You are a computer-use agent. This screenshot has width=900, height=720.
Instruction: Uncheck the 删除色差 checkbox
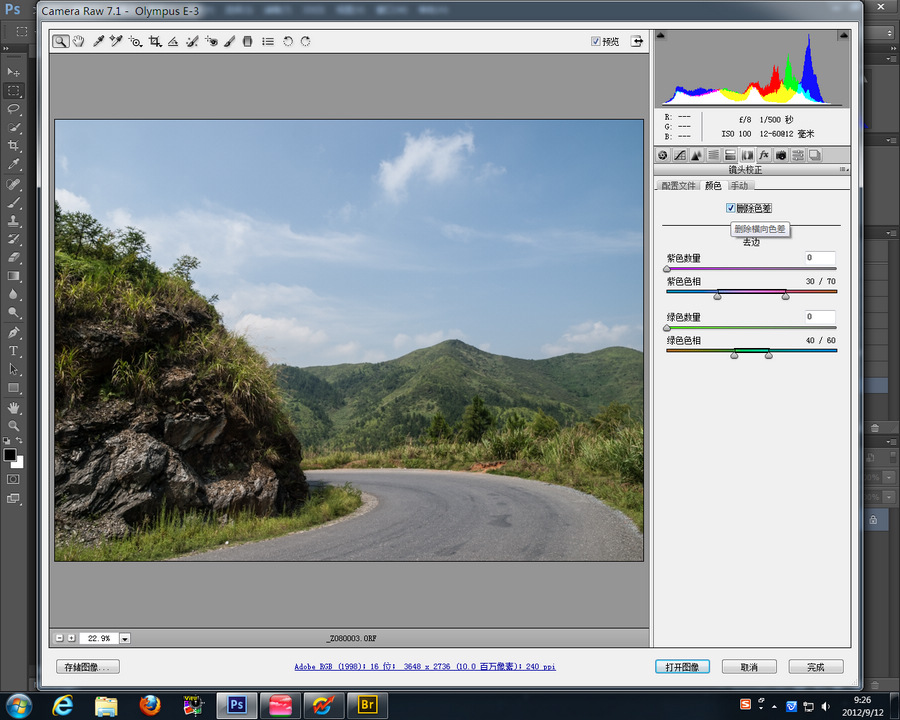731,208
